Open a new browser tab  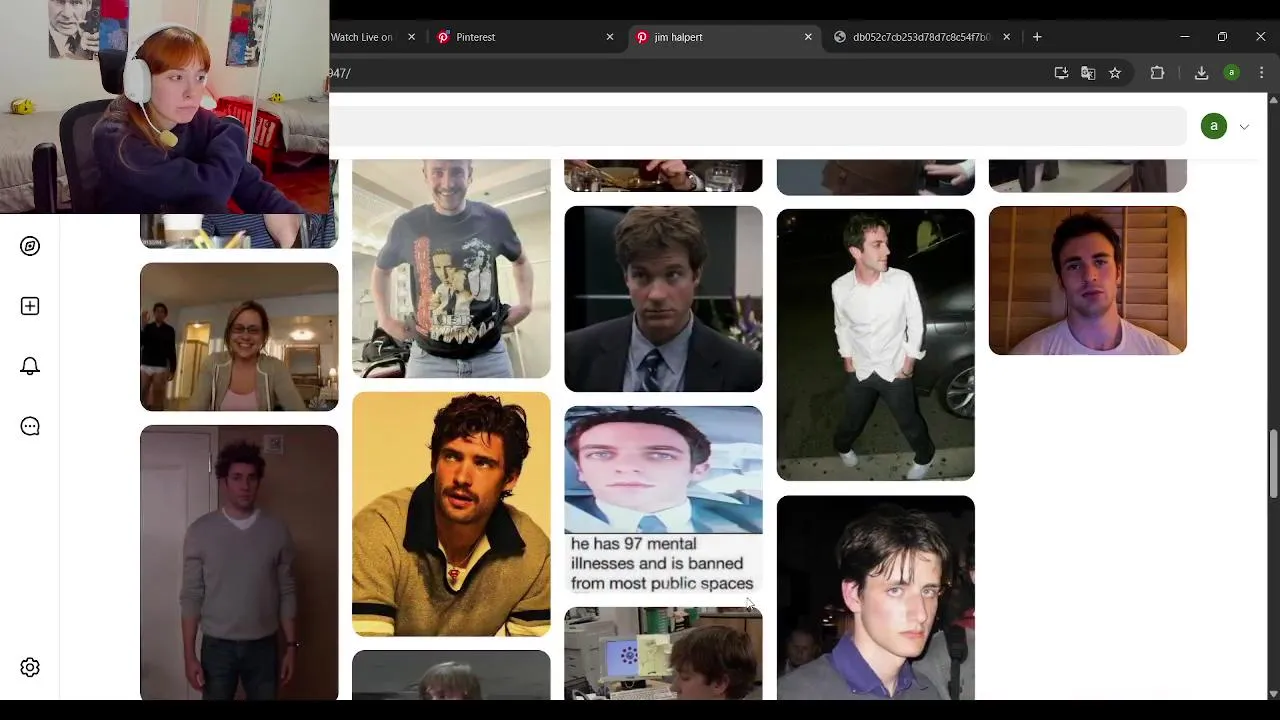(x=1037, y=37)
